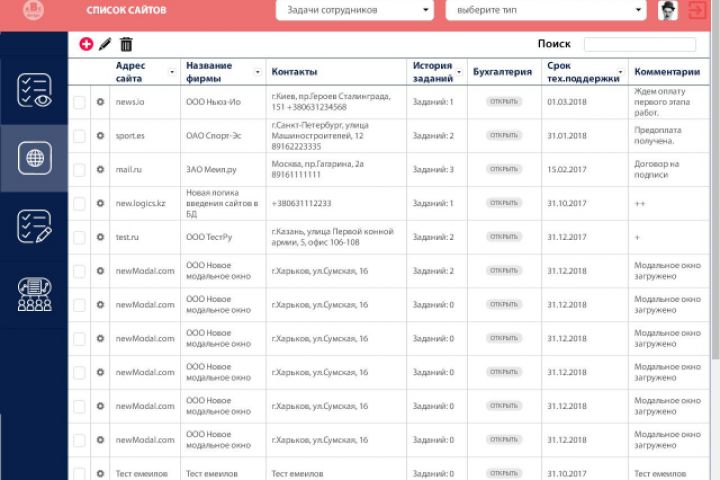Open the checklist with pencil sidebar icon
The width and height of the screenshot is (720, 480).
point(34,226)
